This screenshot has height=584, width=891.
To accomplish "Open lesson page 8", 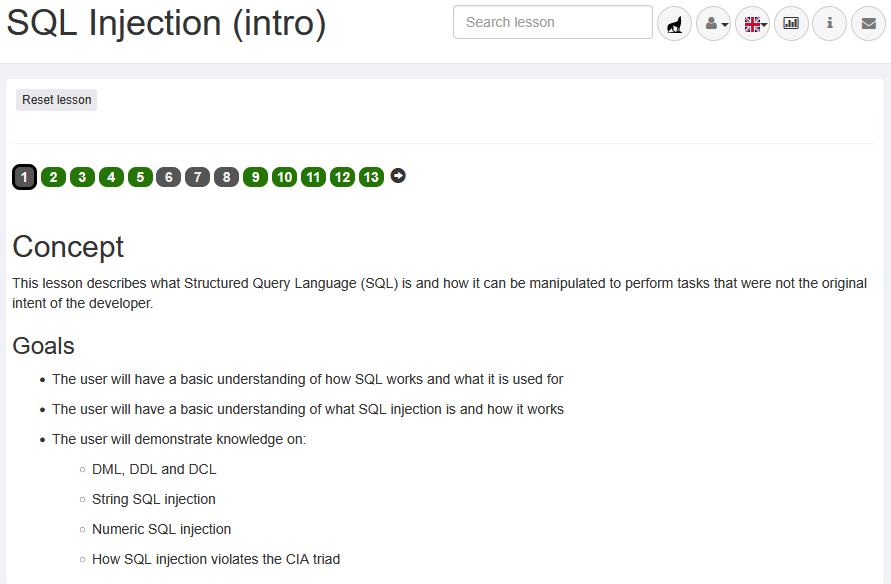I will point(227,177).
